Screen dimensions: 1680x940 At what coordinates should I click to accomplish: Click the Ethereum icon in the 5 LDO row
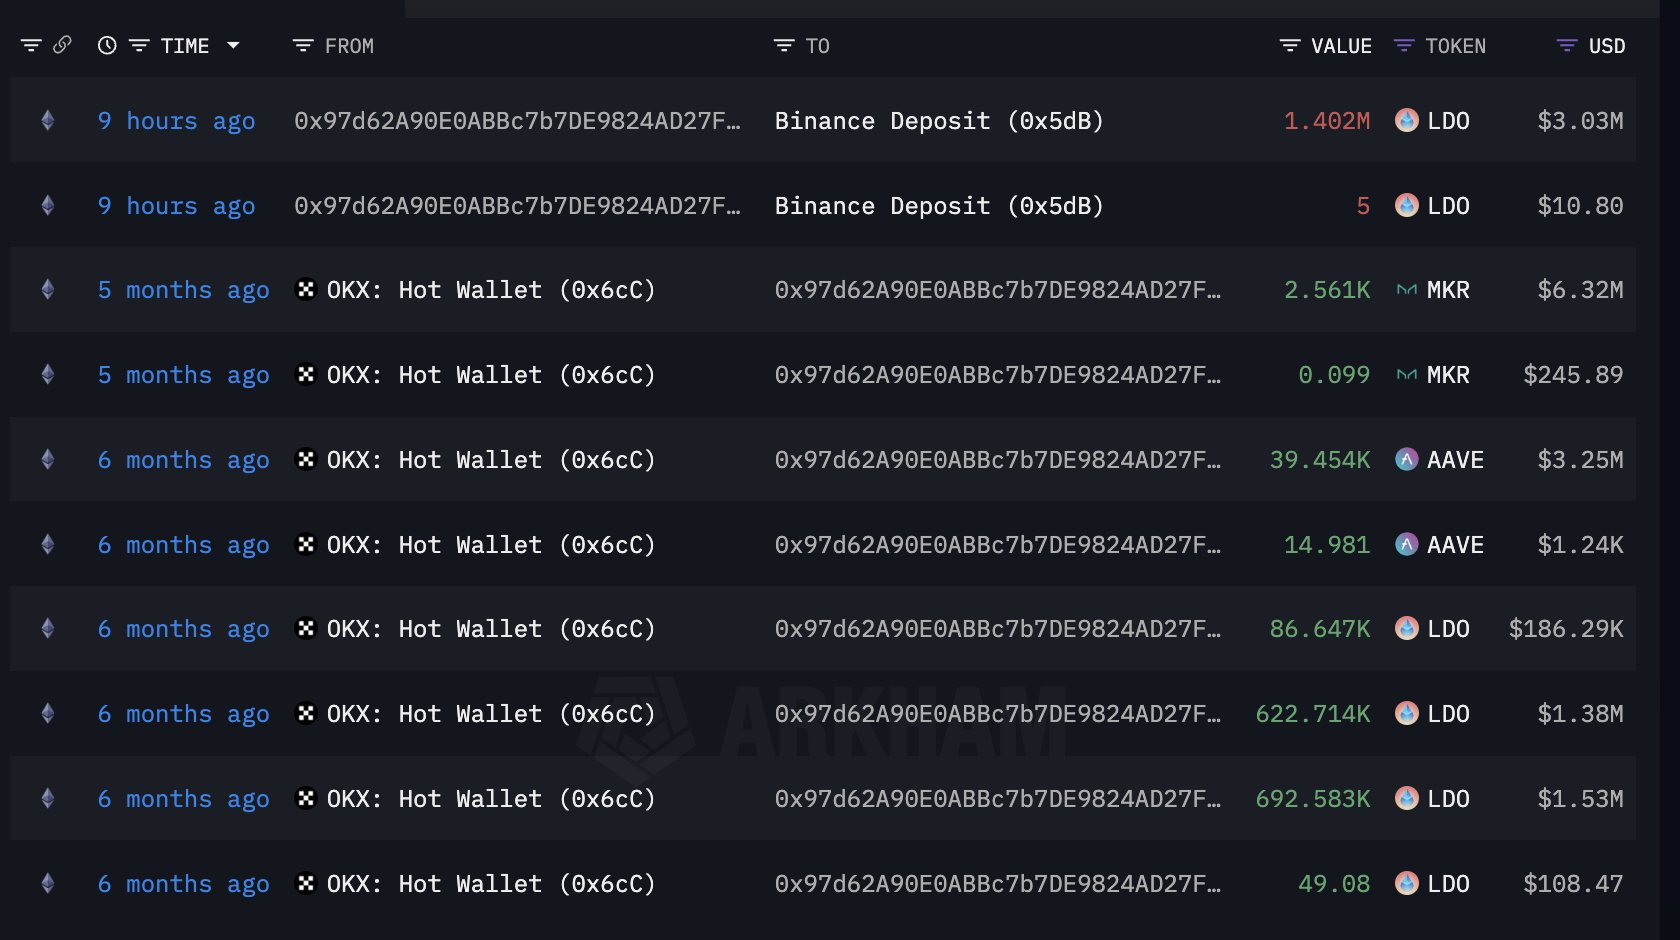[47, 206]
